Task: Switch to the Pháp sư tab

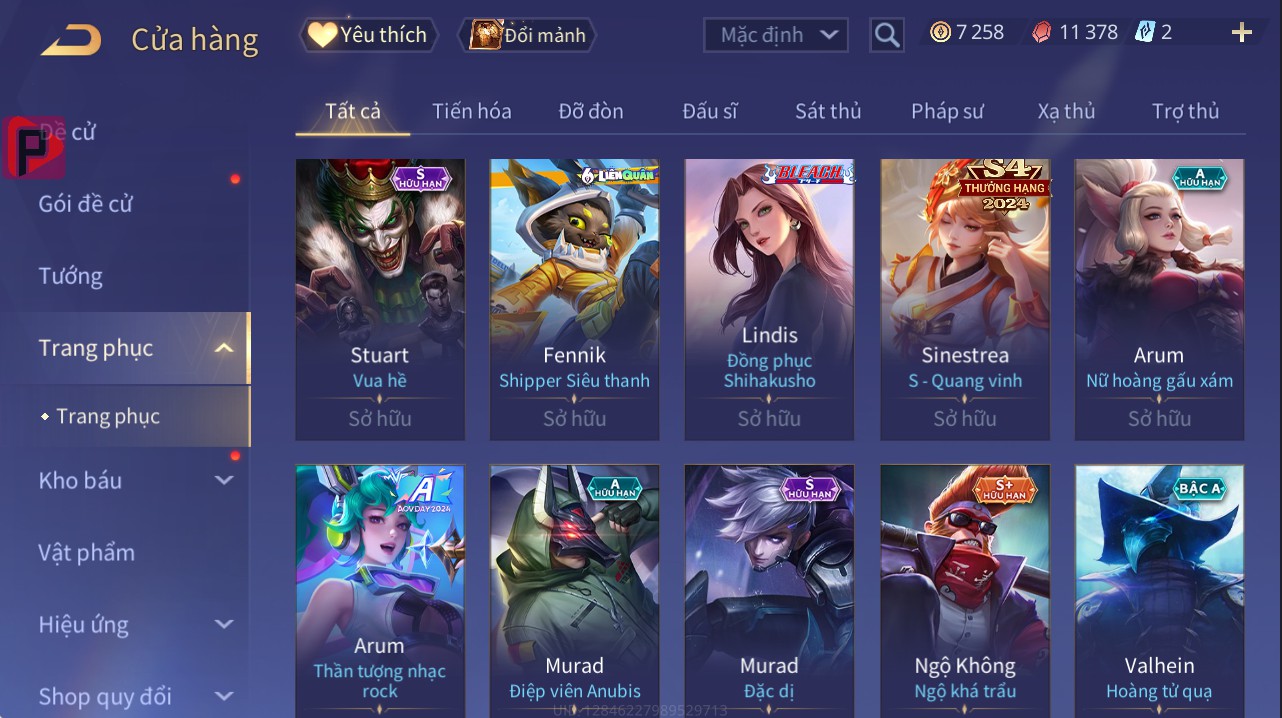Action: coord(947,111)
